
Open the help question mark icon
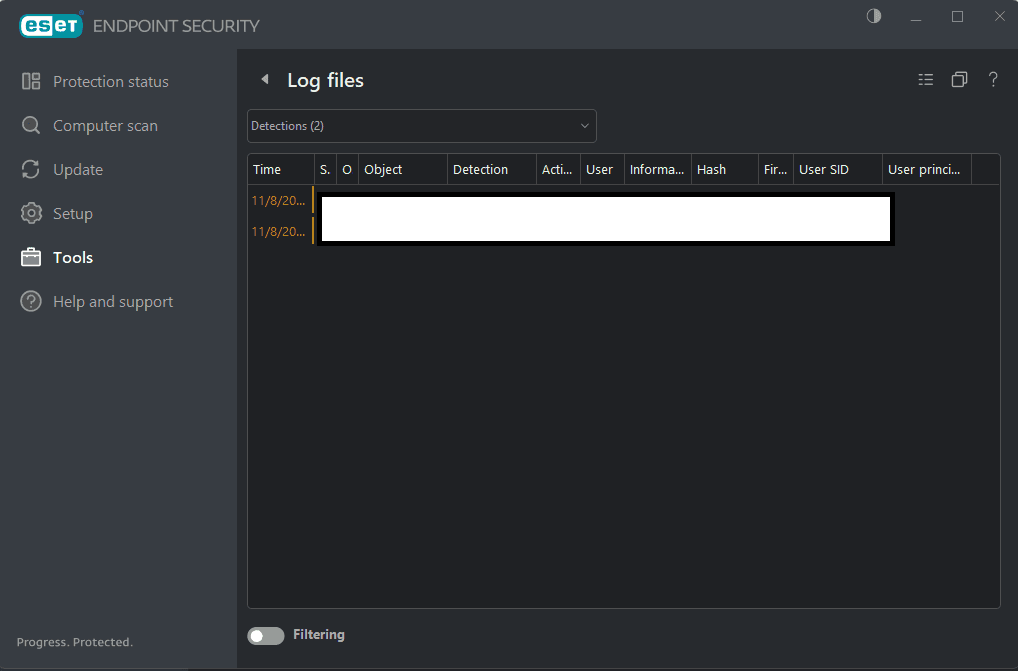pos(993,80)
